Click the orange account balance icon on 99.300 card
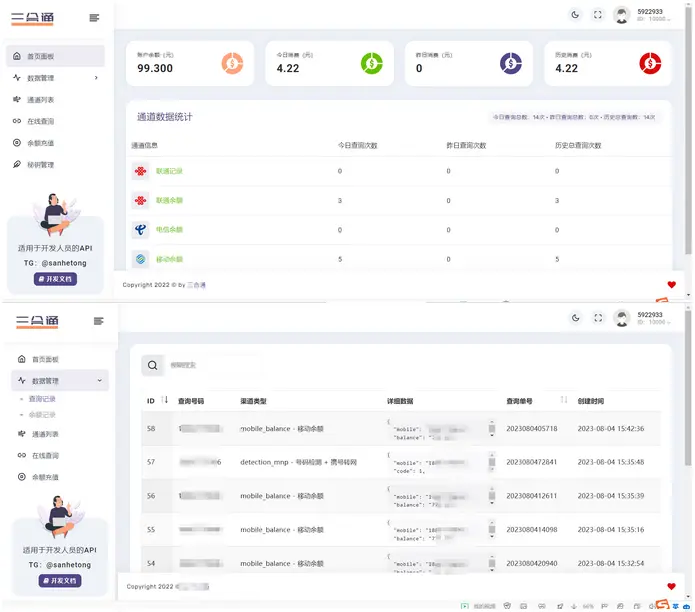This screenshot has height=612, width=695. pos(232,63)
